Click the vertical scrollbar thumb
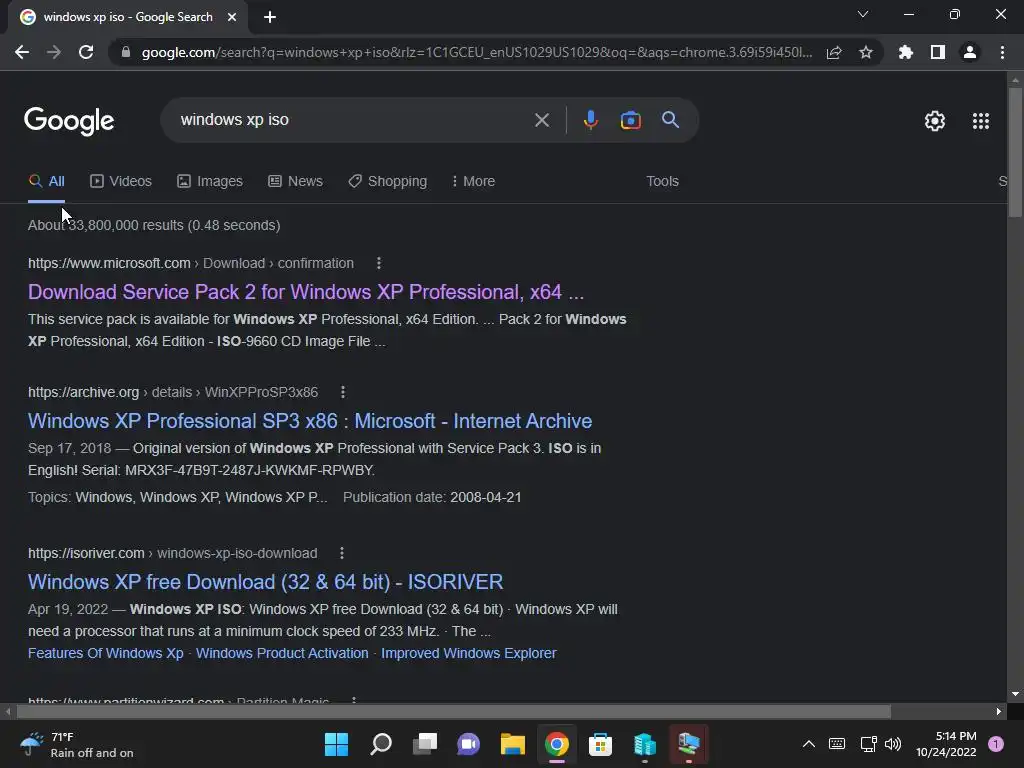 coord(1015,152)
